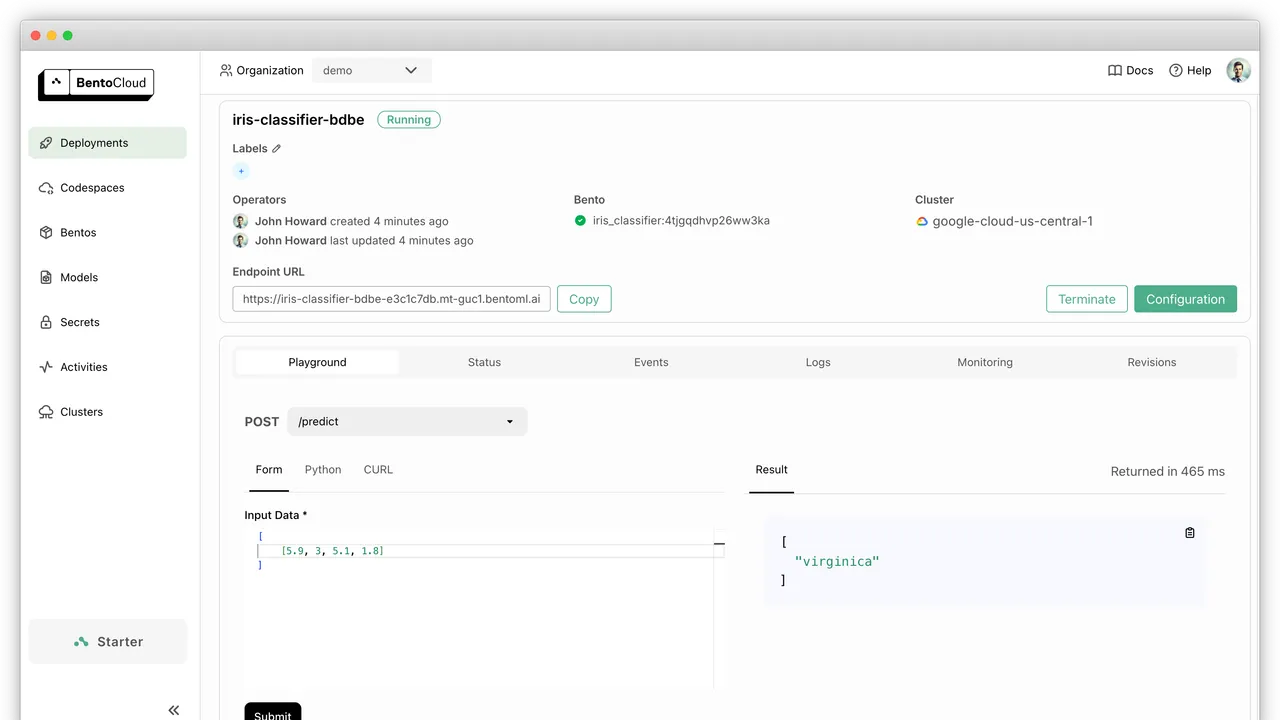Terminate the deployment
This screenshot has width=1280, height=720.
pos(1087,299)
